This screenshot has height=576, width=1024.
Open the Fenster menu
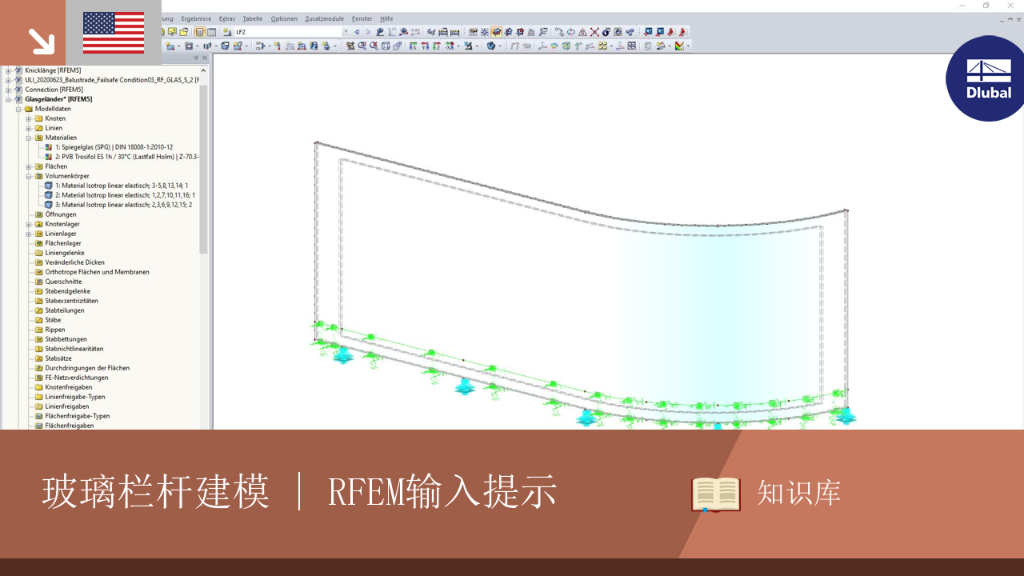pyautogui.click(x=362, y=19)
